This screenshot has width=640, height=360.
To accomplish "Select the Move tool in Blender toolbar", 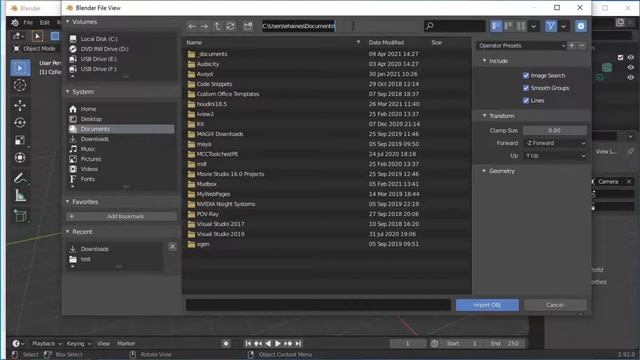I will (x=20, y=105).
